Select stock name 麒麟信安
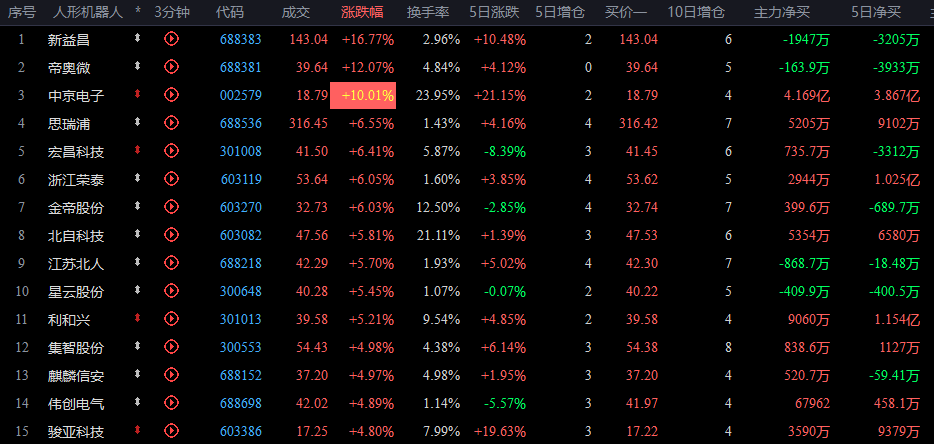Screen dimensions: 934x444 pos(76,376)
